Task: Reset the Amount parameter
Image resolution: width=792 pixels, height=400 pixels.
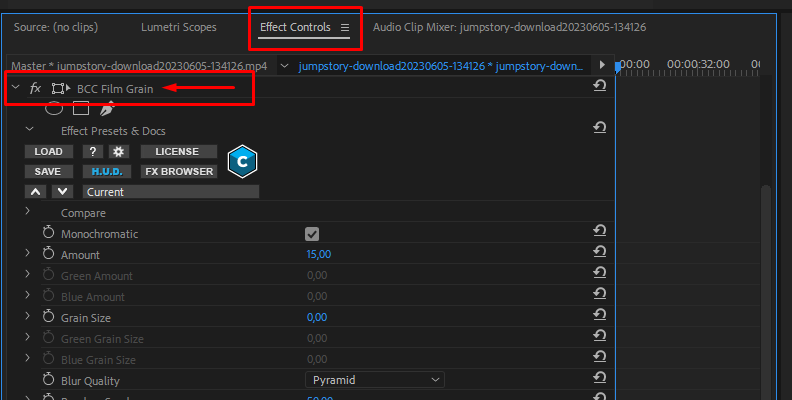Action: [600, 252]
